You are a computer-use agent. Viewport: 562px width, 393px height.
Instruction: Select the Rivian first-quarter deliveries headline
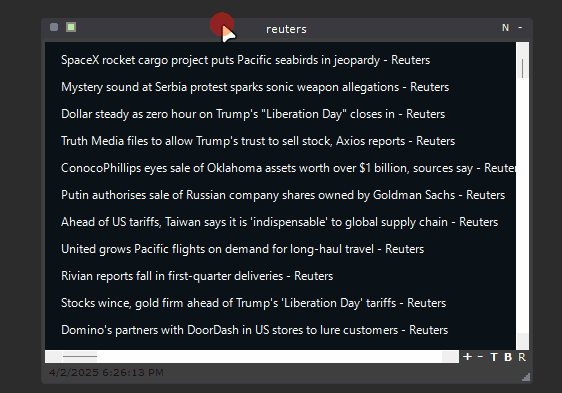tap(197, 276)
